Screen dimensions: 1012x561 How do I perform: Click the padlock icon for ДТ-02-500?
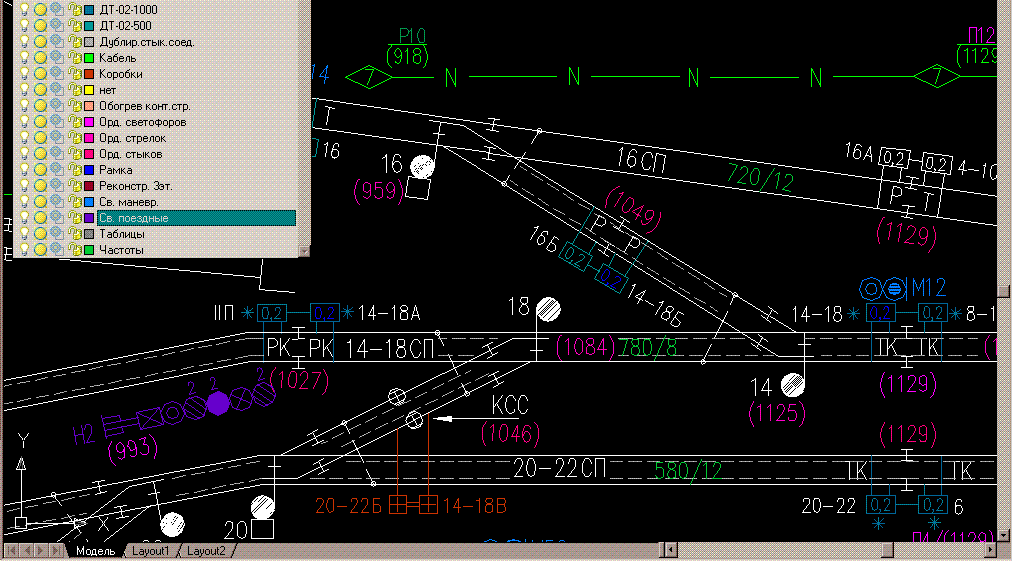click(x=74, y=26)
